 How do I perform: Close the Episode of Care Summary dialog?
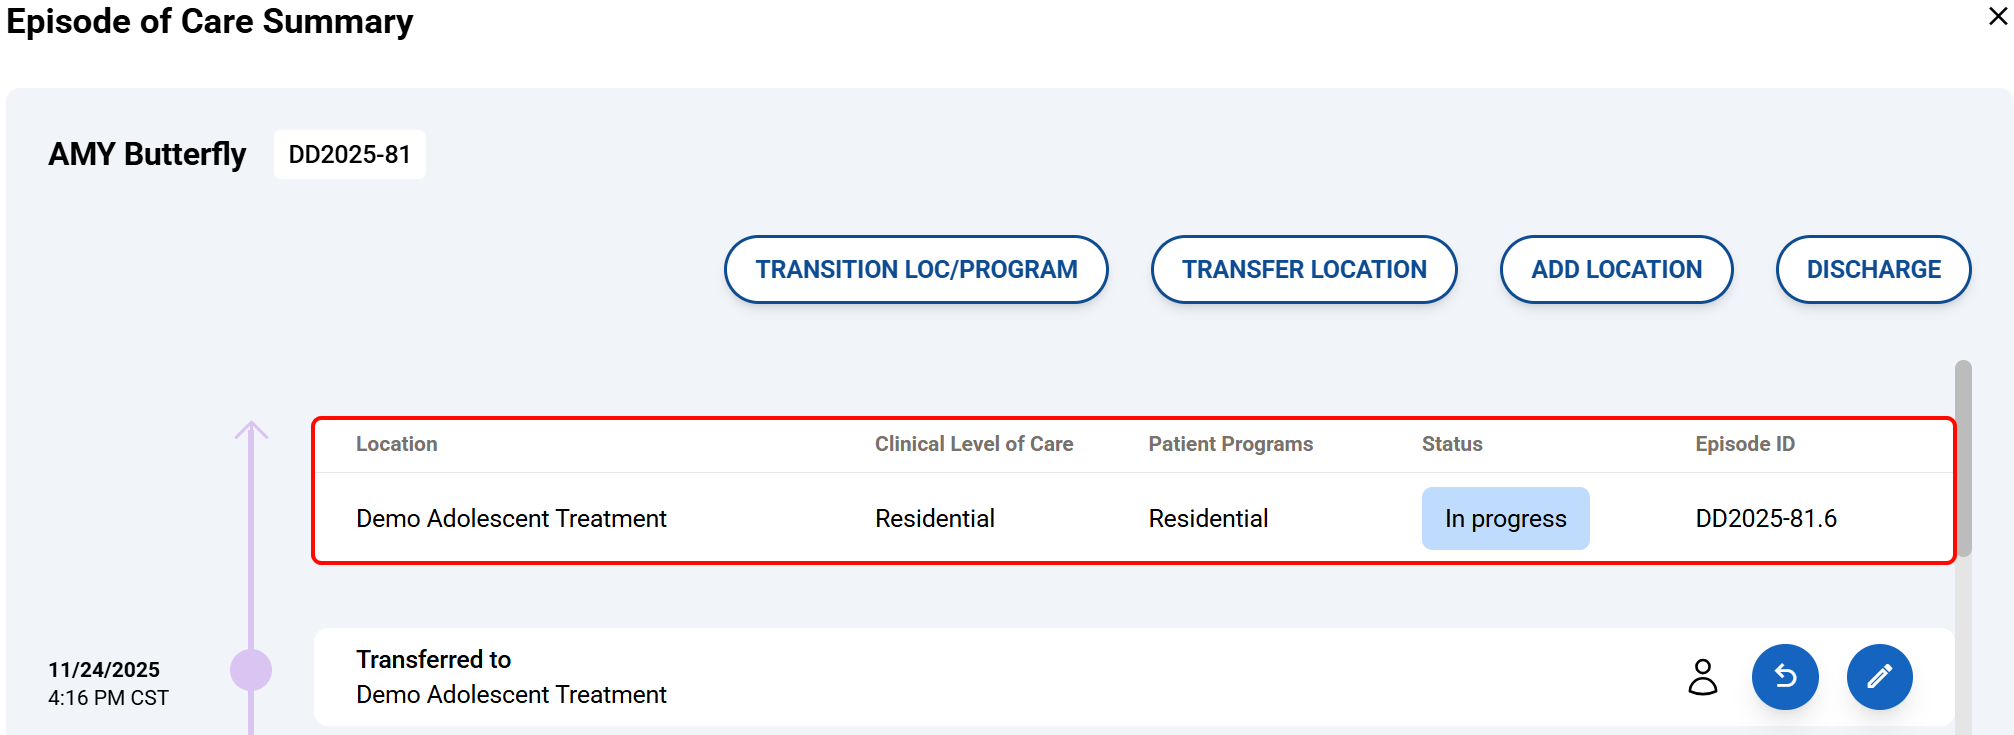(1998, 17)
